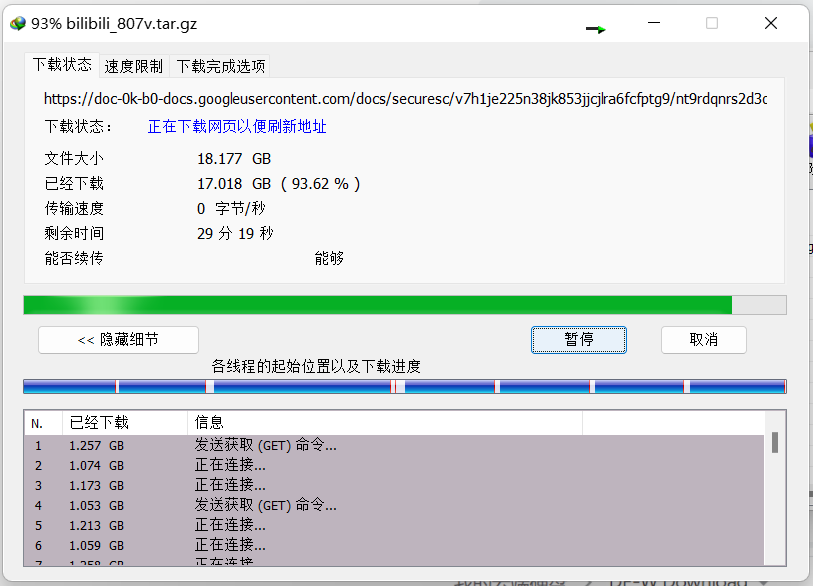Select thread row 1 with 1.257 GB
This screenshot has width=813, height=586.
[x=394, y=445]
